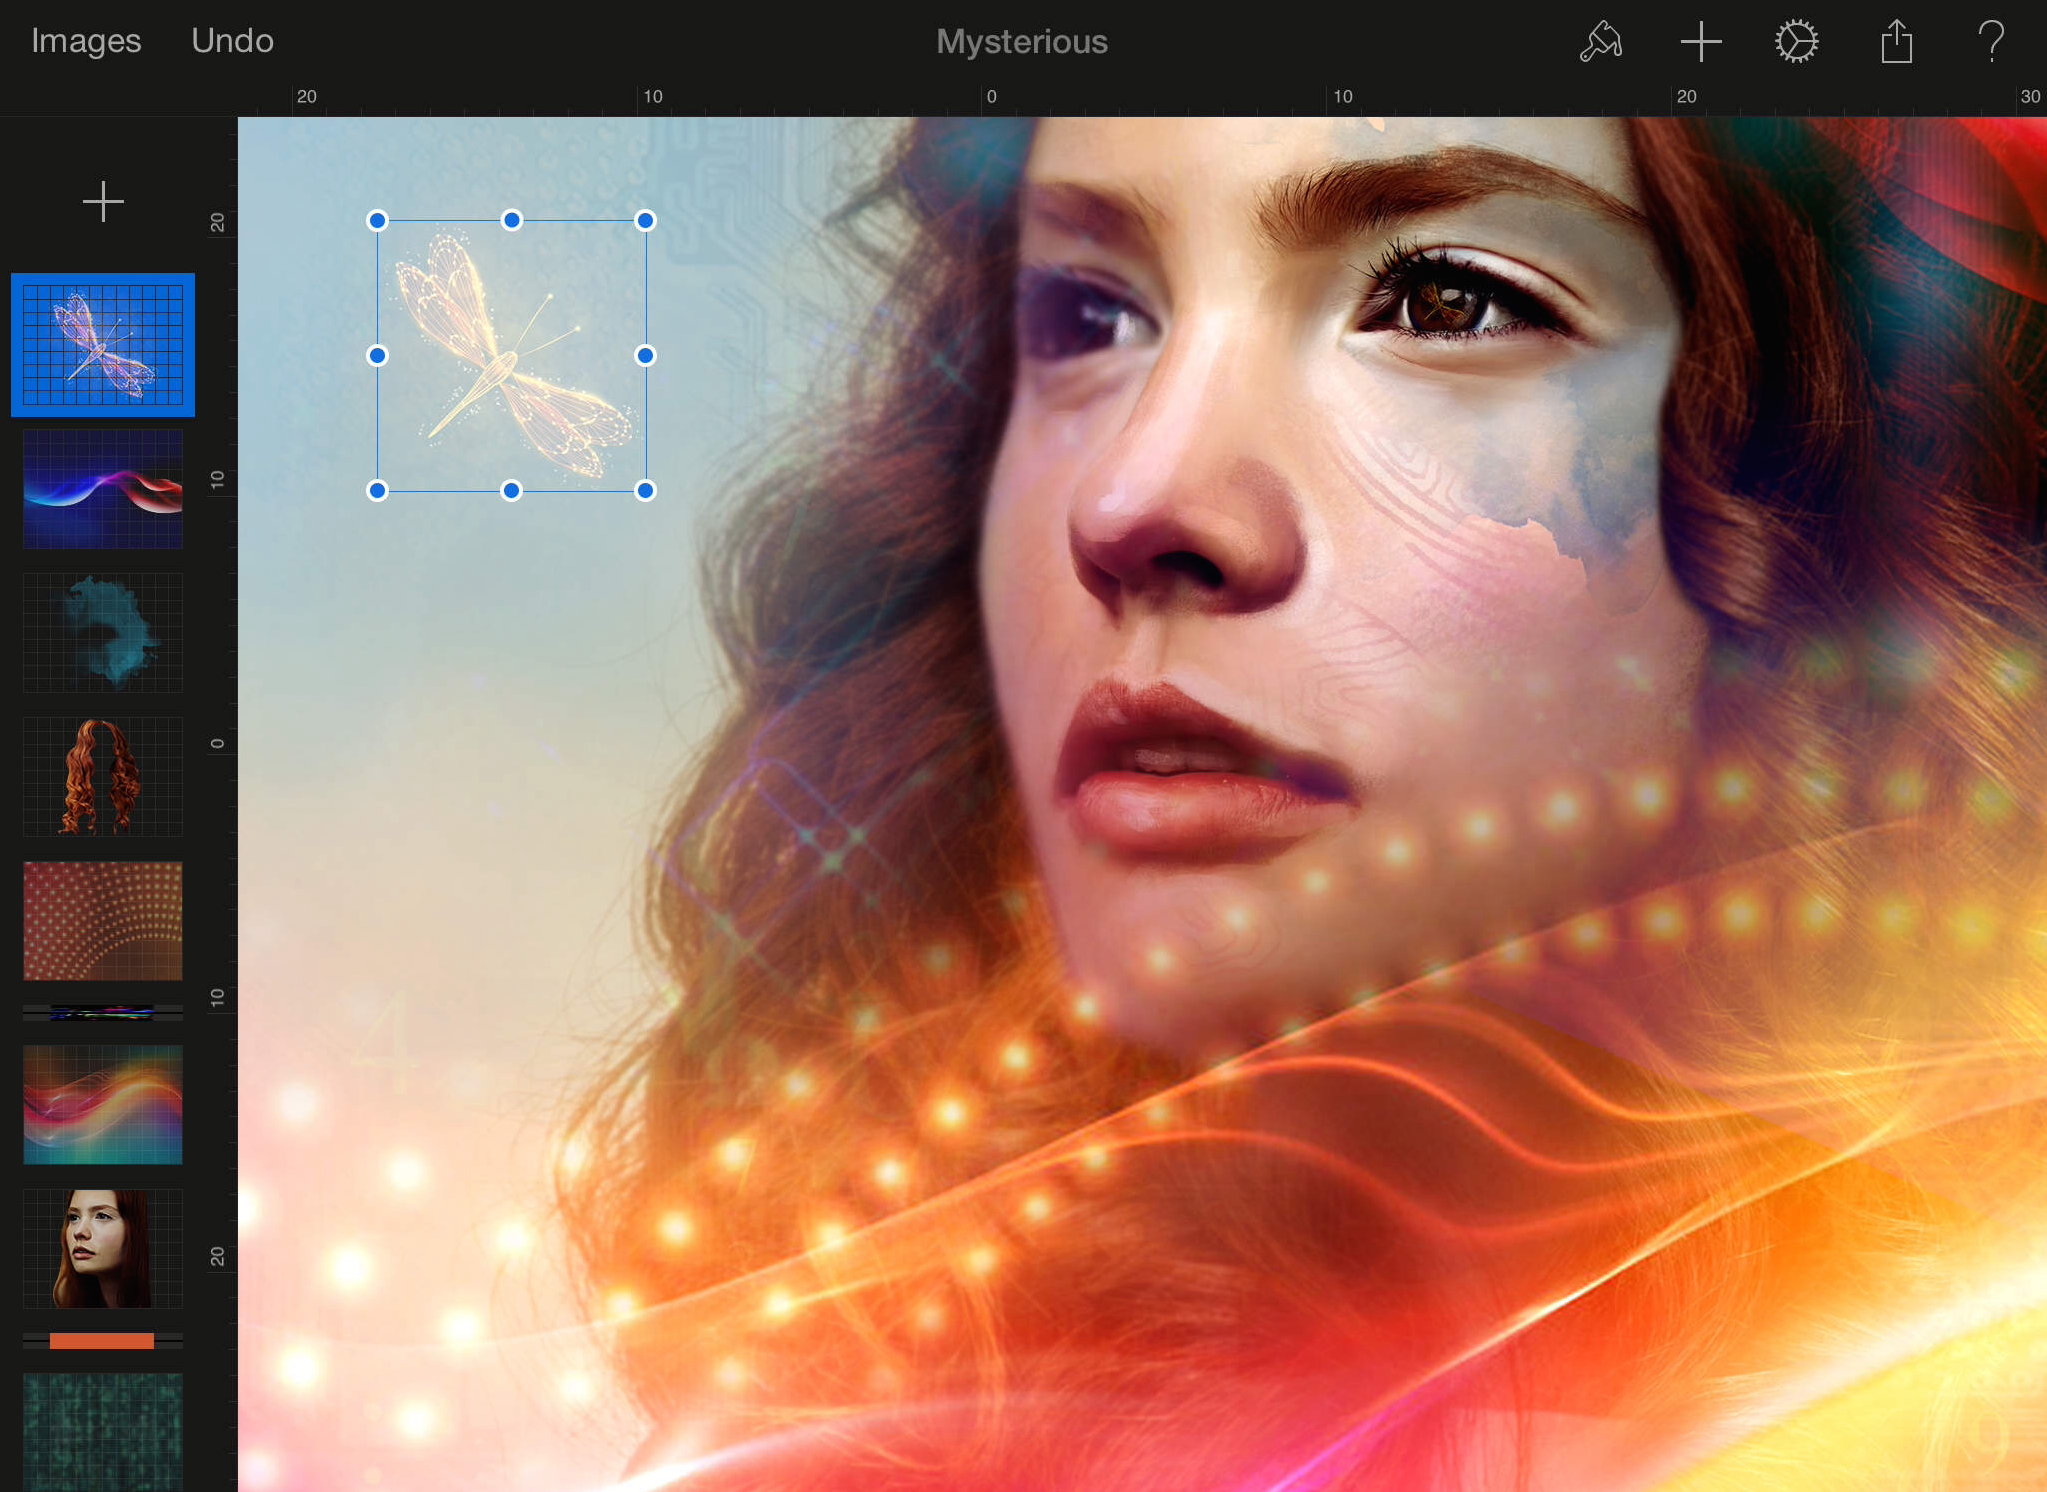The height and width of the screenshot is (1492, 2047).
Task: Add a new layer with sidebar plus
Action: pyautogui.click(x=103, y=202)
